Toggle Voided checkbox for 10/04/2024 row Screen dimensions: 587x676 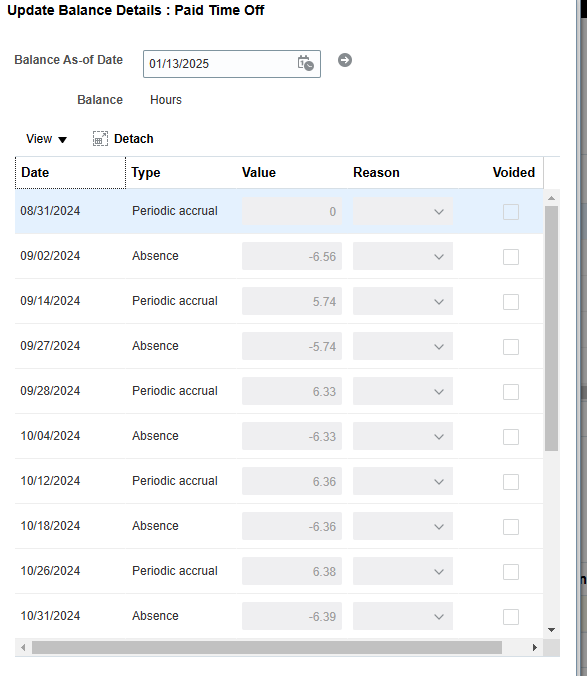[511, 437]
